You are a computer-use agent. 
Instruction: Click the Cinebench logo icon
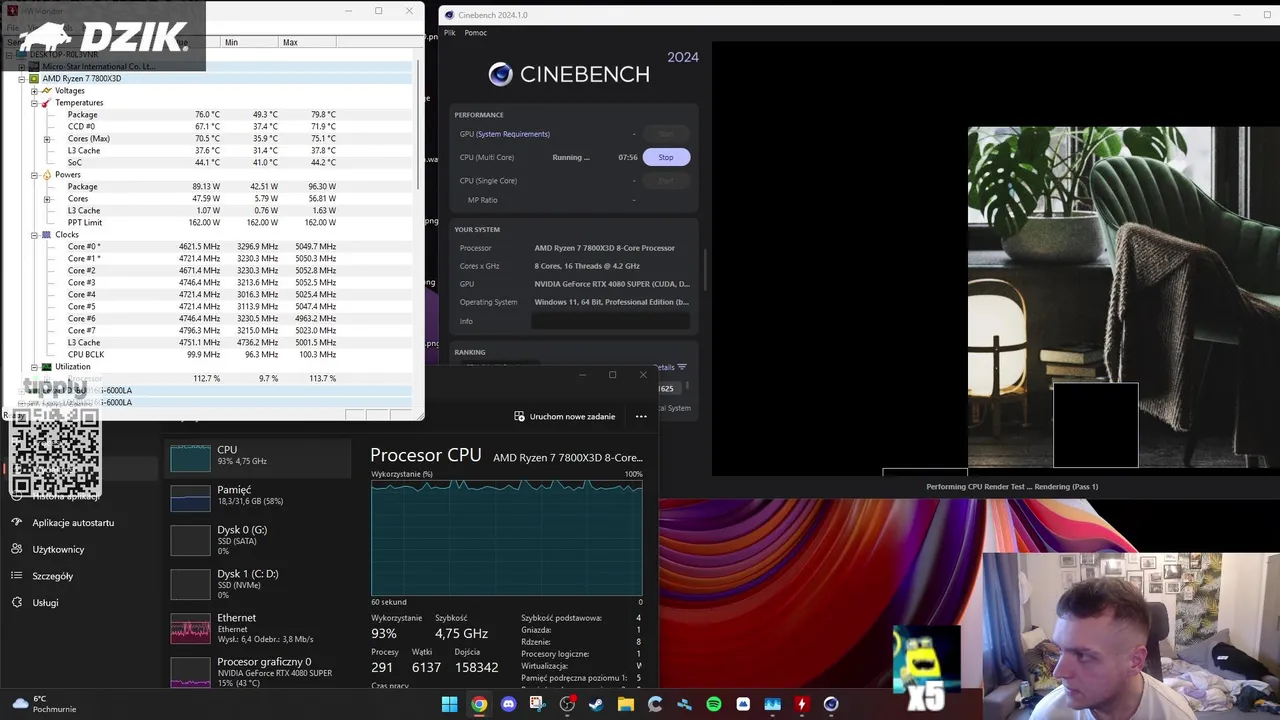coord(500,74)
